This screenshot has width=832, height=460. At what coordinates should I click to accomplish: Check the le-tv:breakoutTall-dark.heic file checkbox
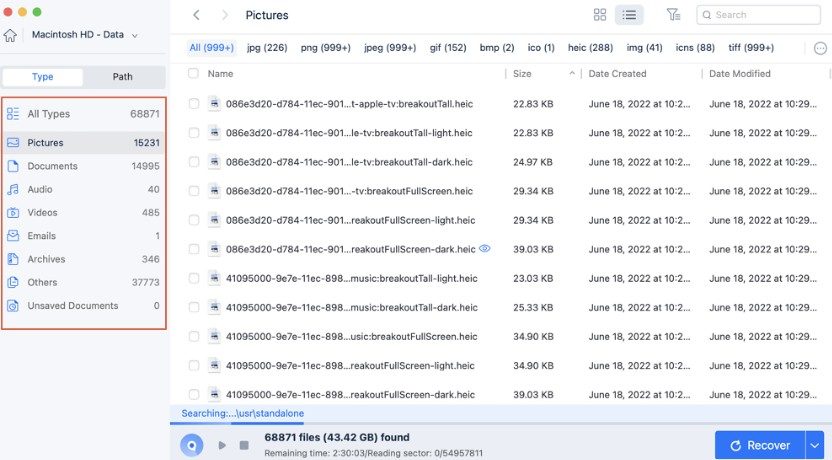194,162
